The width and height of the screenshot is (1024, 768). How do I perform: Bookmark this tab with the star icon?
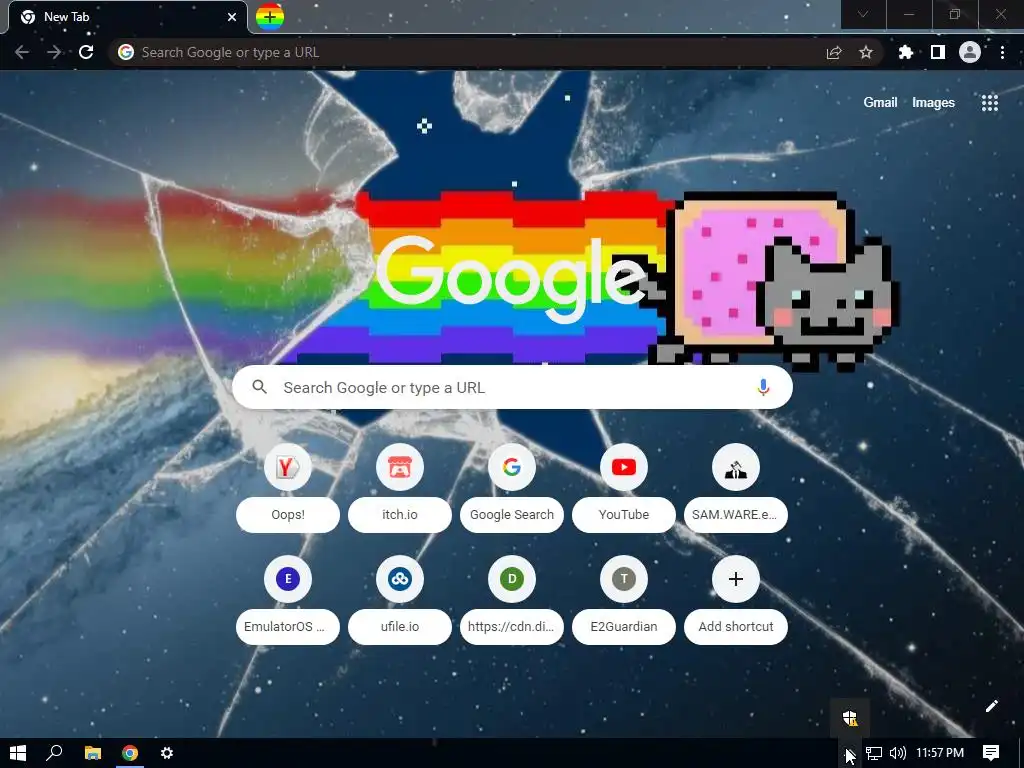[x=866, y=52]
